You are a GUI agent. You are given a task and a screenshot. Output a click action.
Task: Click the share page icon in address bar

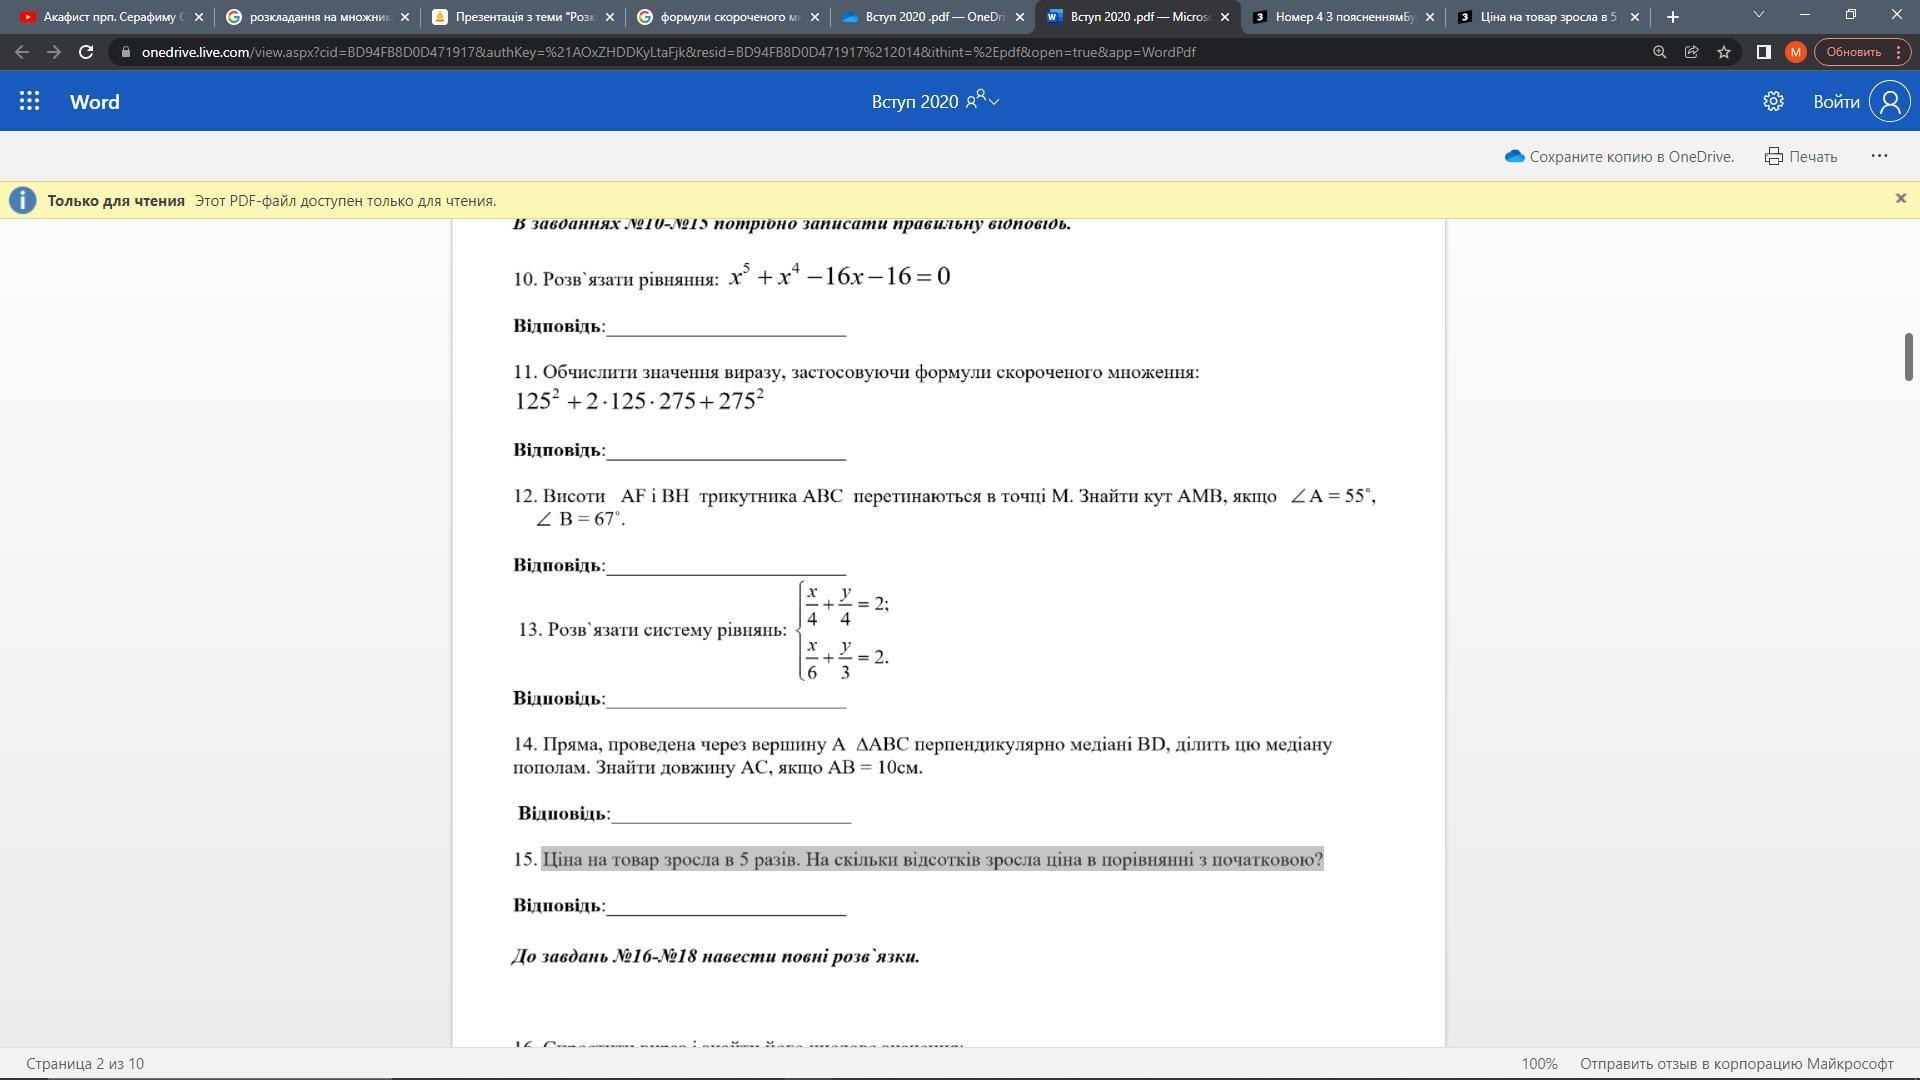point(1691,52)
